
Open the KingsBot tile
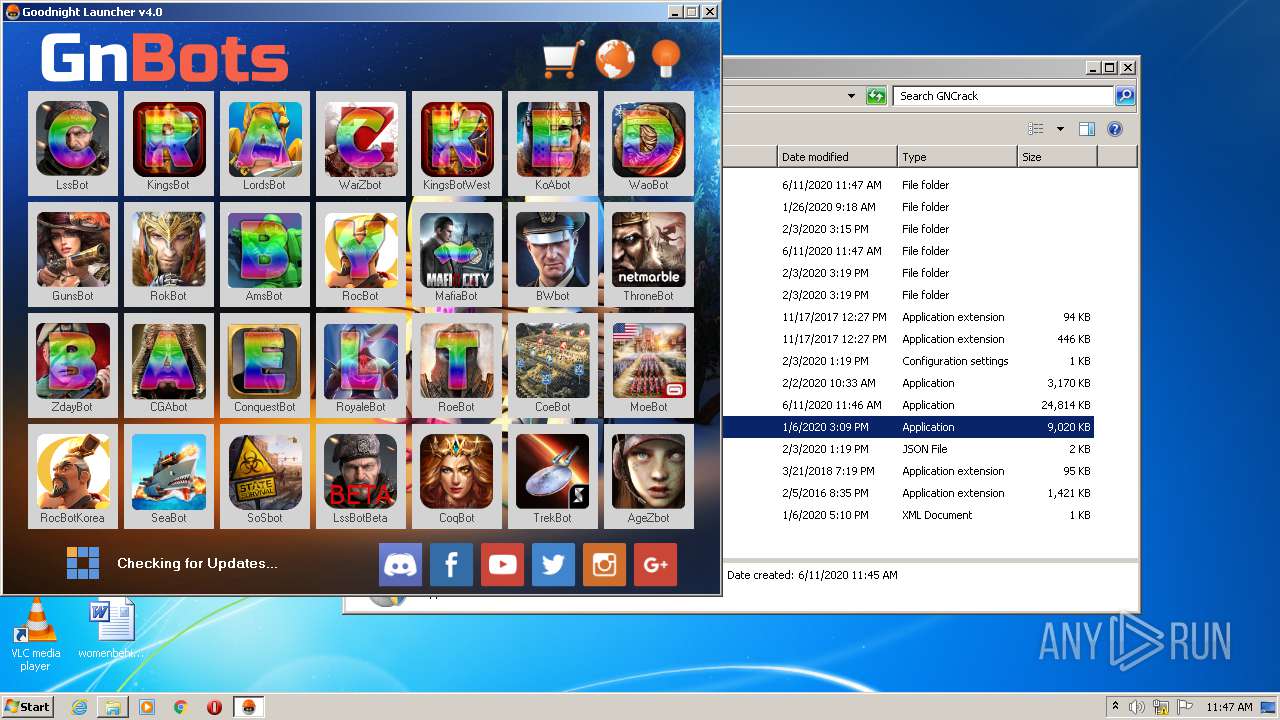tap(169, 143)
